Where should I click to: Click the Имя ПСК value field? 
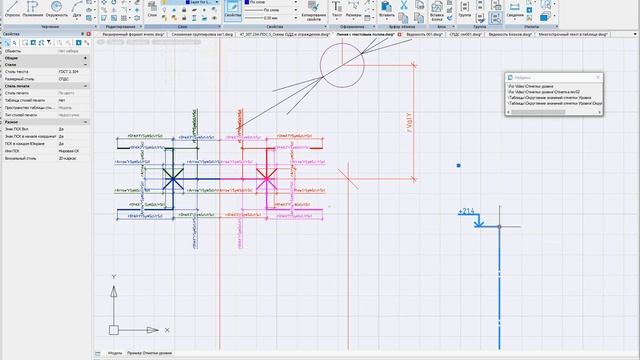pyautogui.click(x=69, y=151)
